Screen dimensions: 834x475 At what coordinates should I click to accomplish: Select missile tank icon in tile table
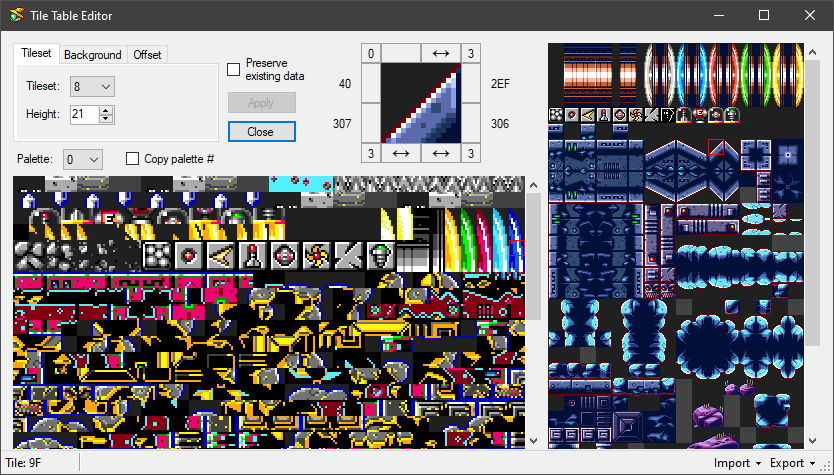[683, 115]
